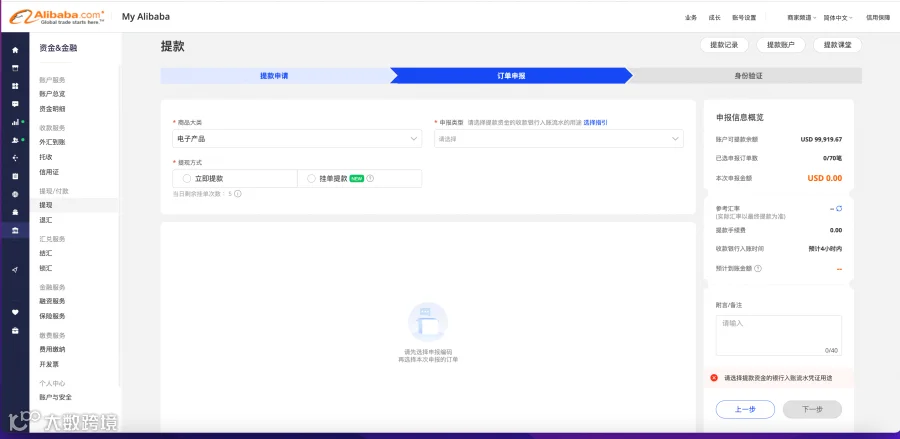The height and width of the screenshot is (439, 900).
Task: Open 资金明细 in the side menu
Action: [x=52, y=108]
